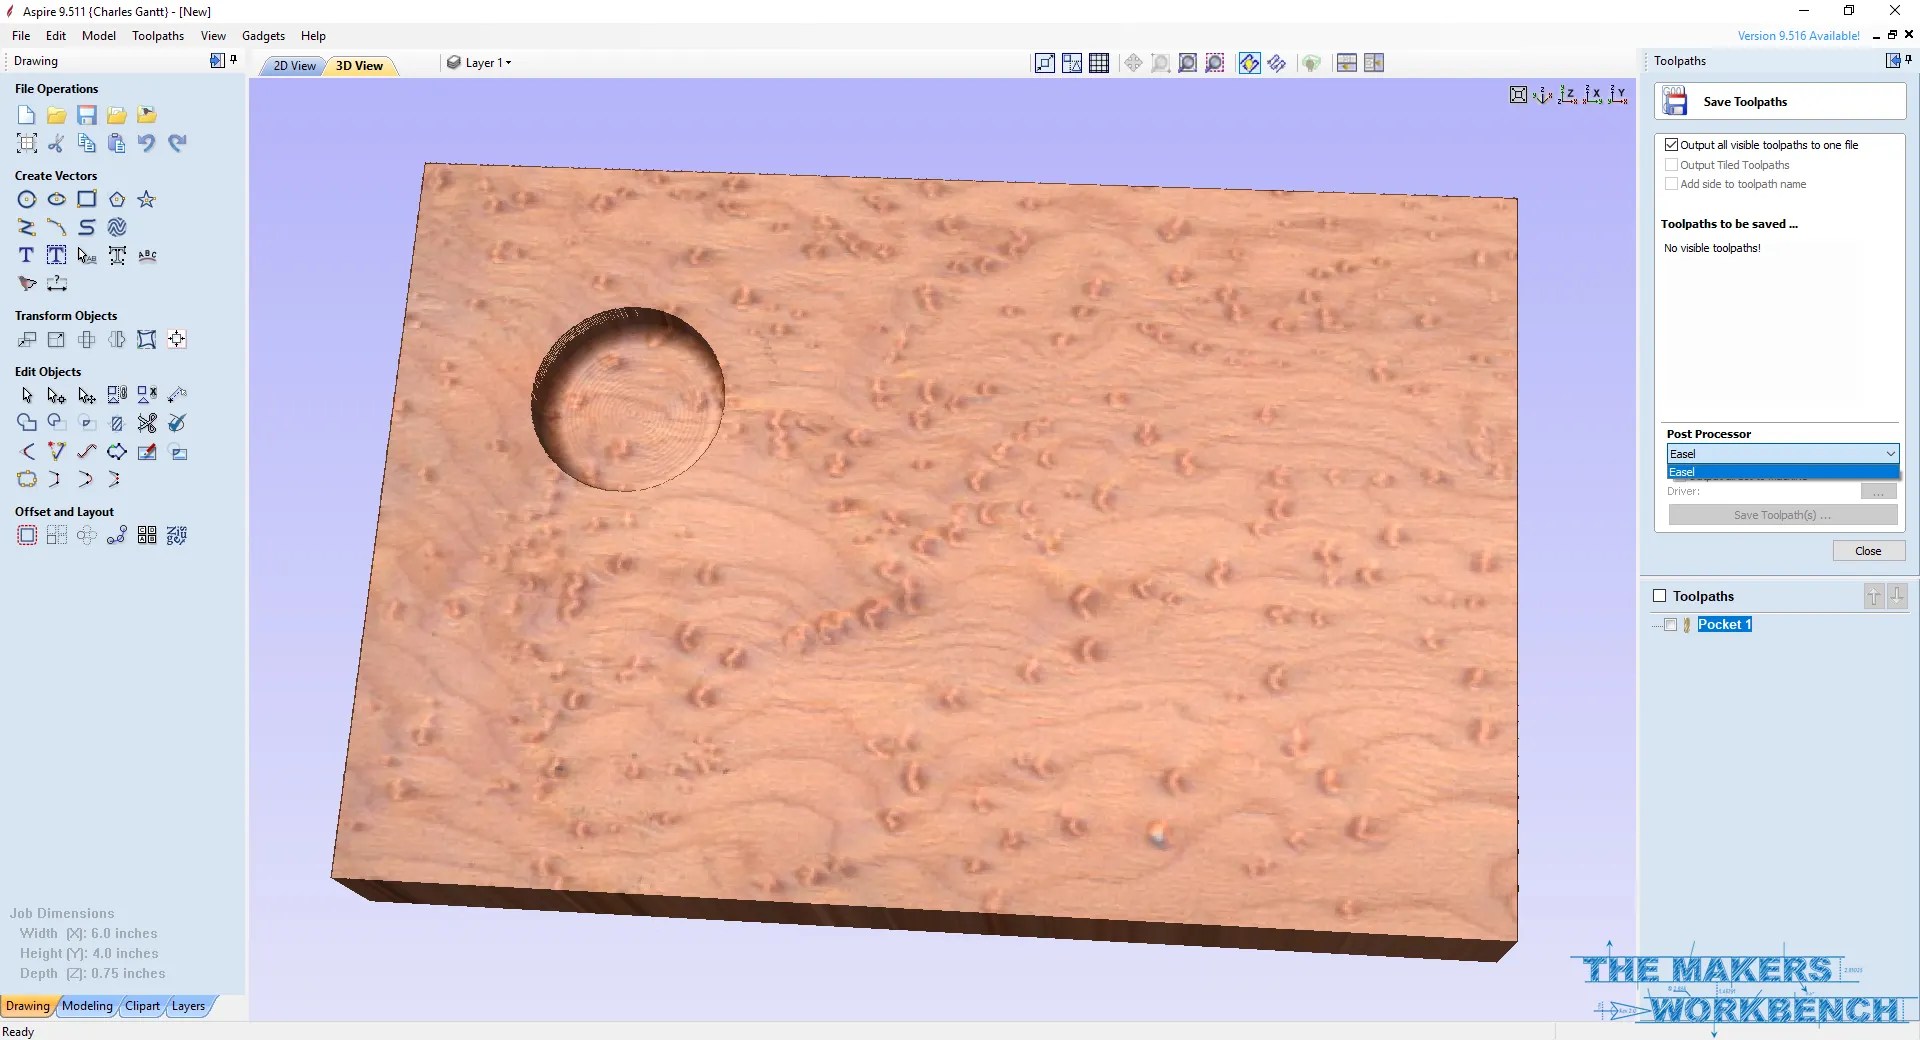Select the Draw Star tool
The width and height of the screenshot is (1920, 1040).
pos(147,200)
